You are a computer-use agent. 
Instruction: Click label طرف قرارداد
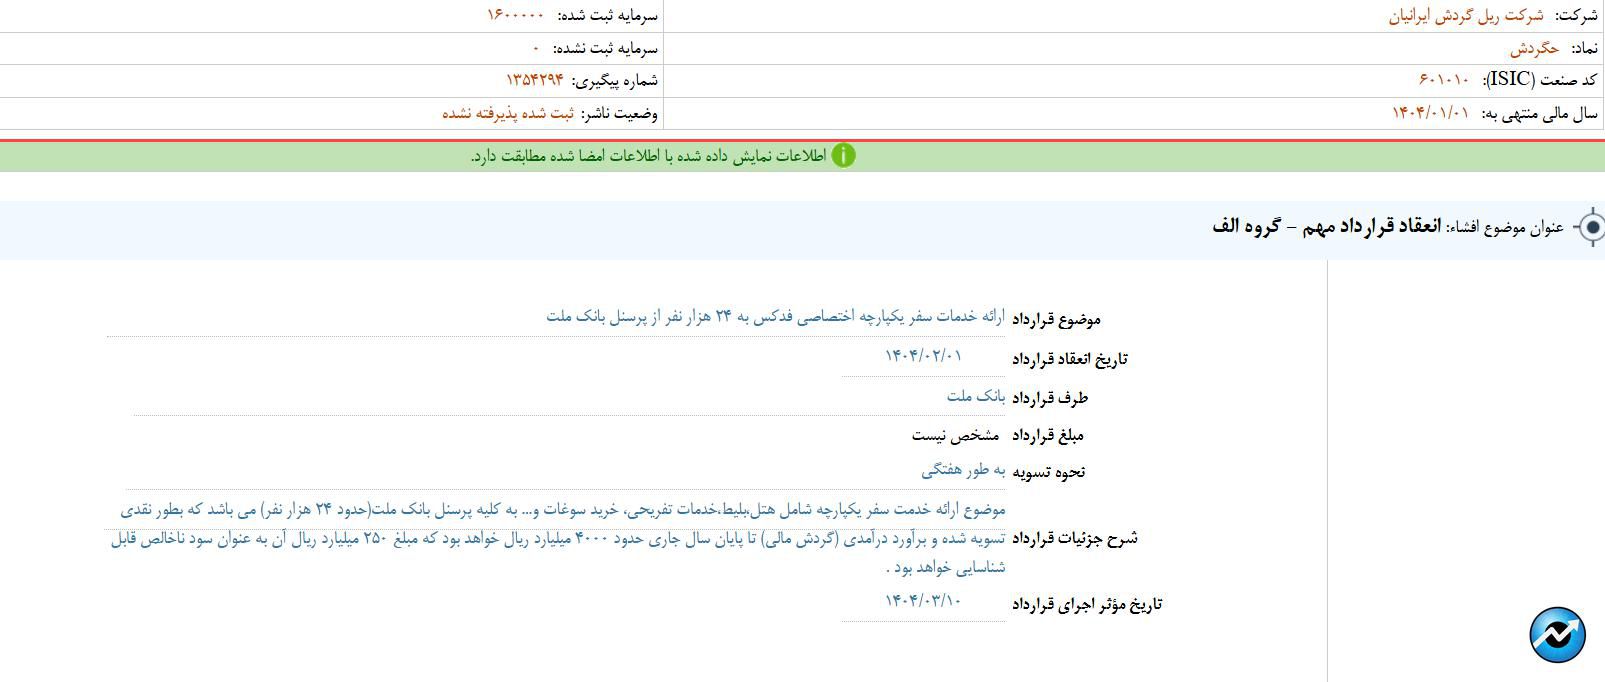click(1050, 398)
